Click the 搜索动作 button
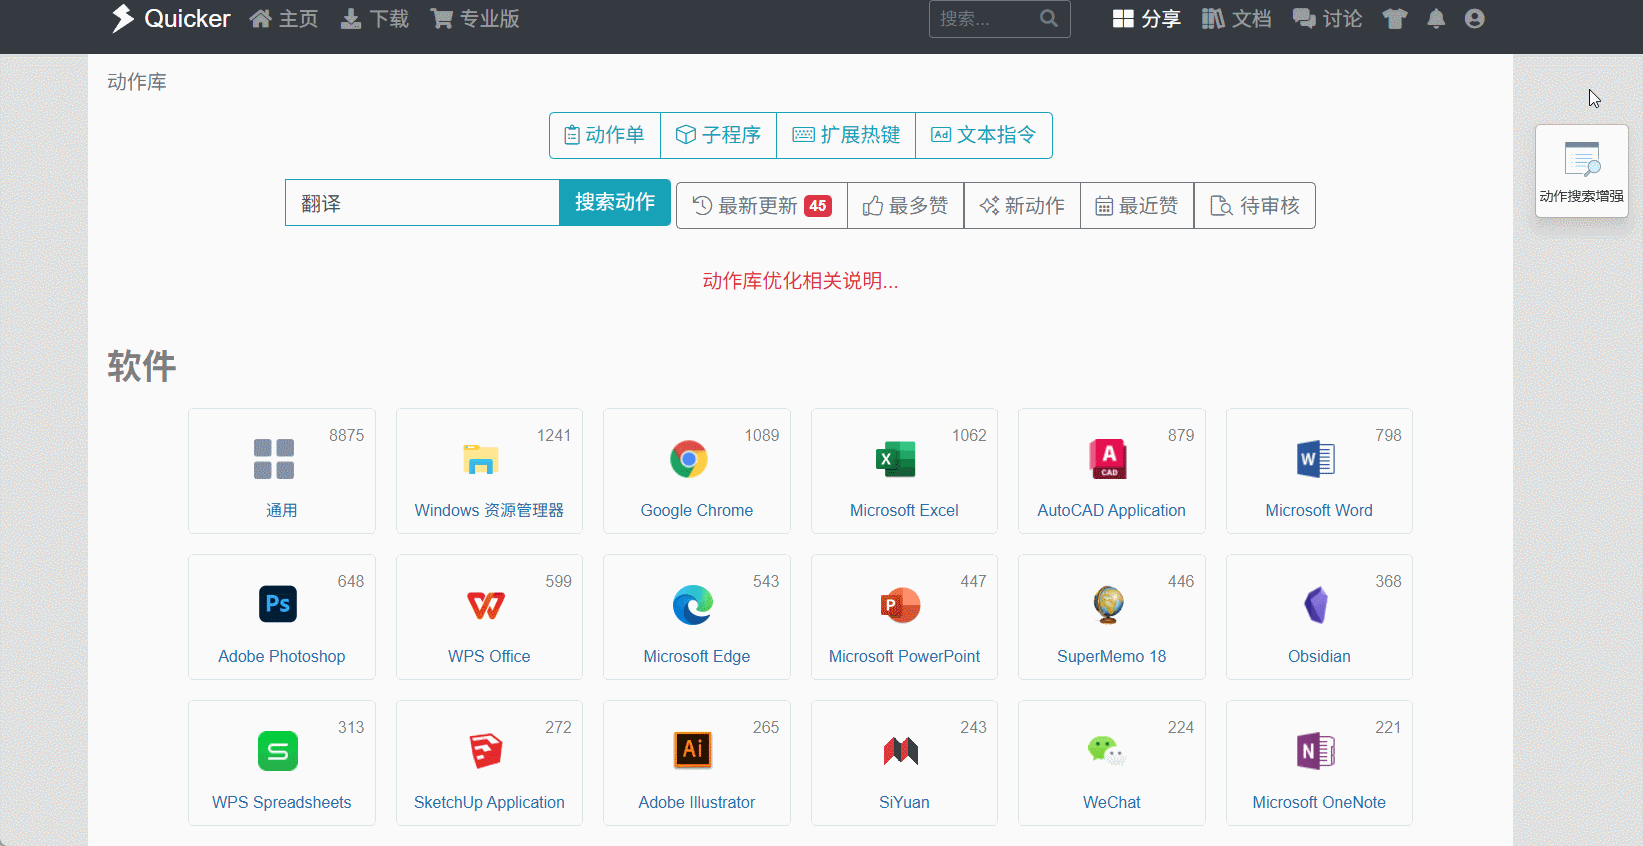The width and height of the screenshot is (1643, 846). 615,203
